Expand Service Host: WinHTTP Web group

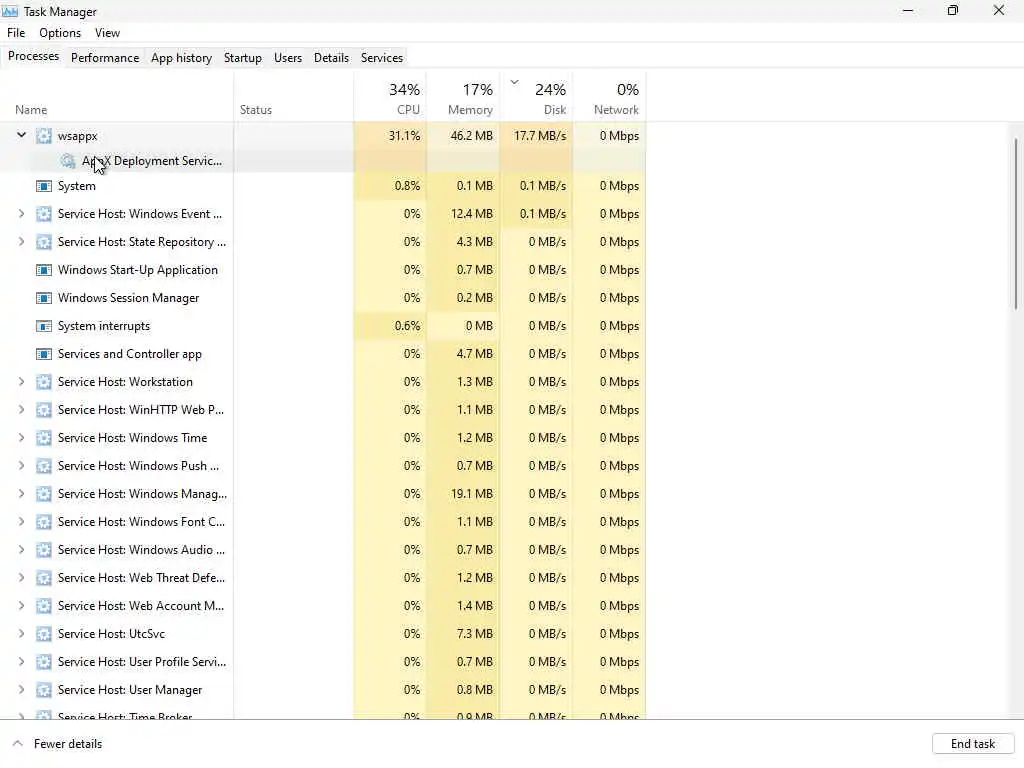pos(21,409)
